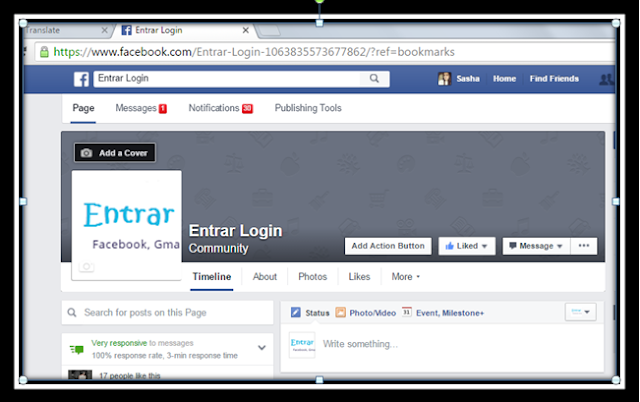The image size is (640, 402).
Task: Click the Sasha profile name link
Action: pyautogui.click(x=468, y=79)
